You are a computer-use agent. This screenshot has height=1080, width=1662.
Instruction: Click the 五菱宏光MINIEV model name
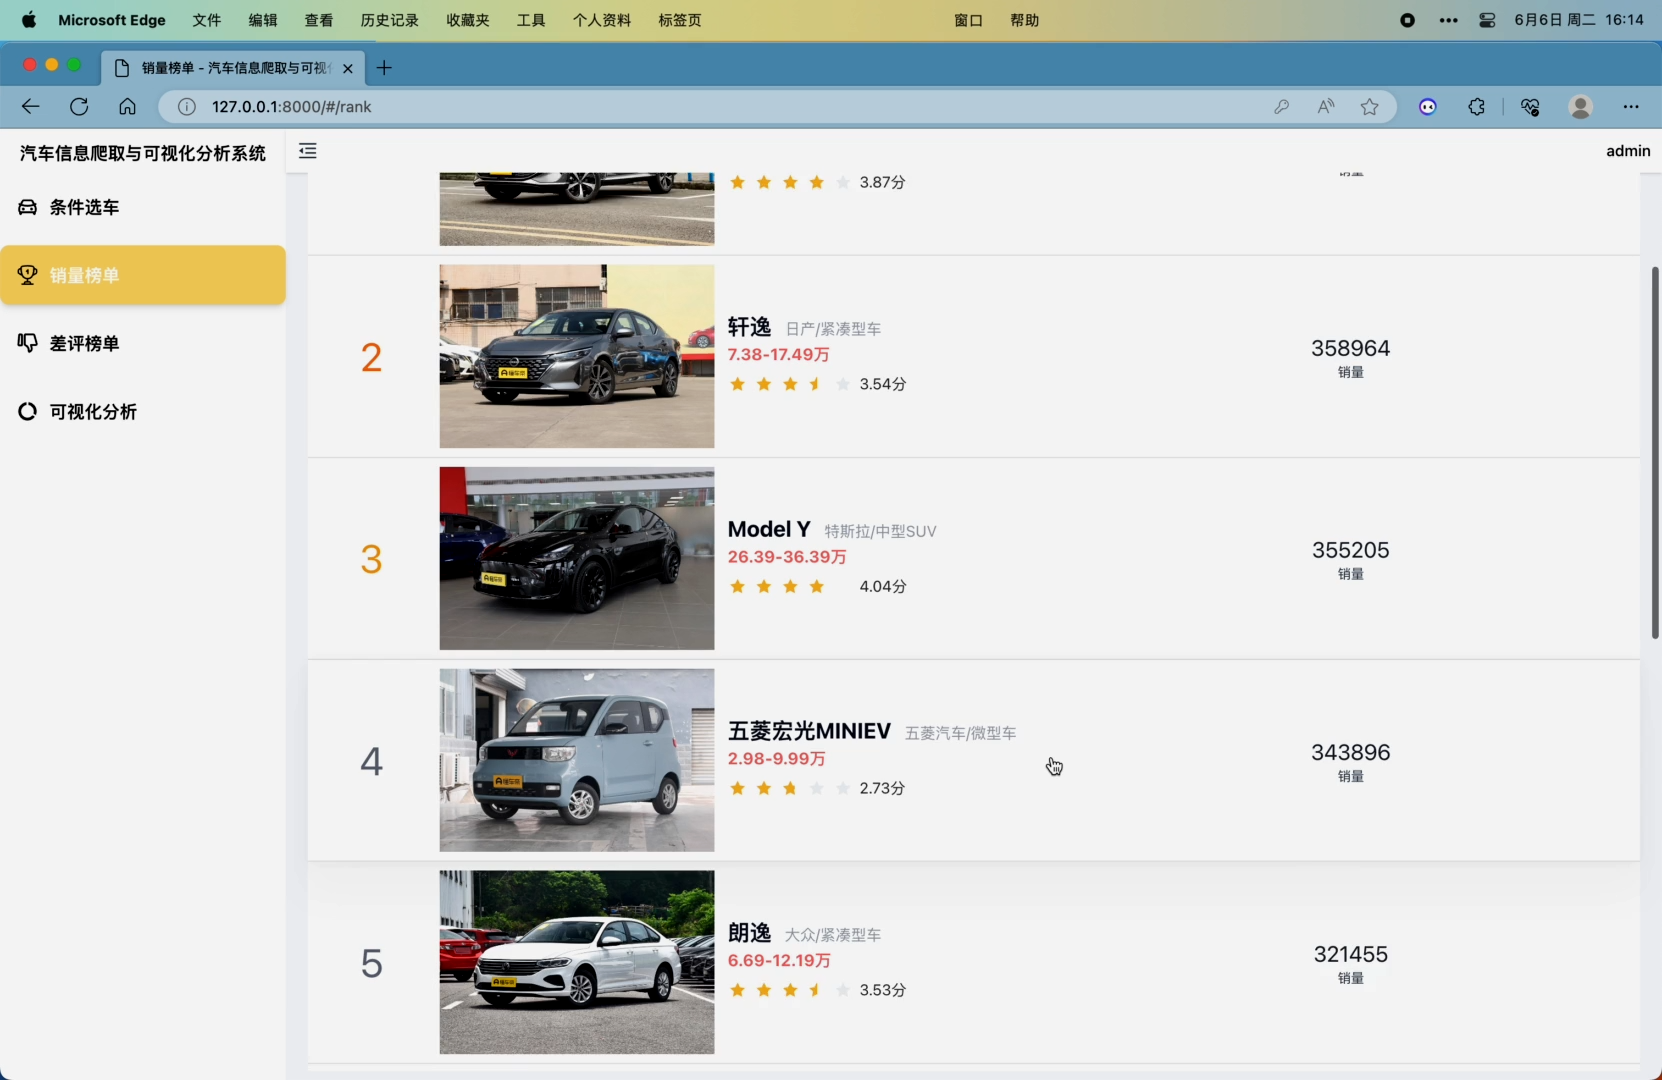809,731
